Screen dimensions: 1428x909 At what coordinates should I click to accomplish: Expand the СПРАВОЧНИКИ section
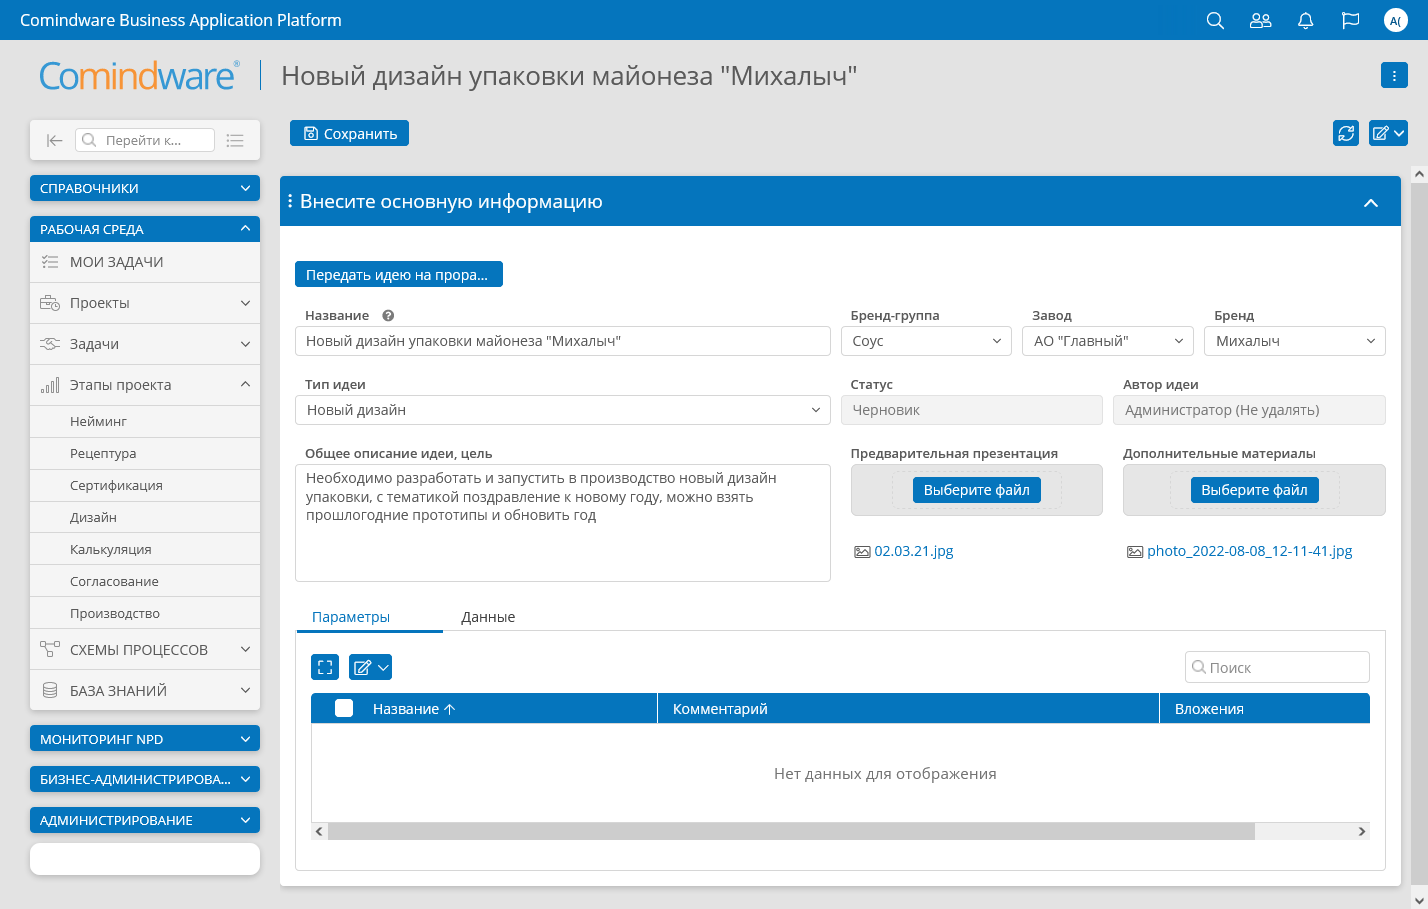click(145, 188)
